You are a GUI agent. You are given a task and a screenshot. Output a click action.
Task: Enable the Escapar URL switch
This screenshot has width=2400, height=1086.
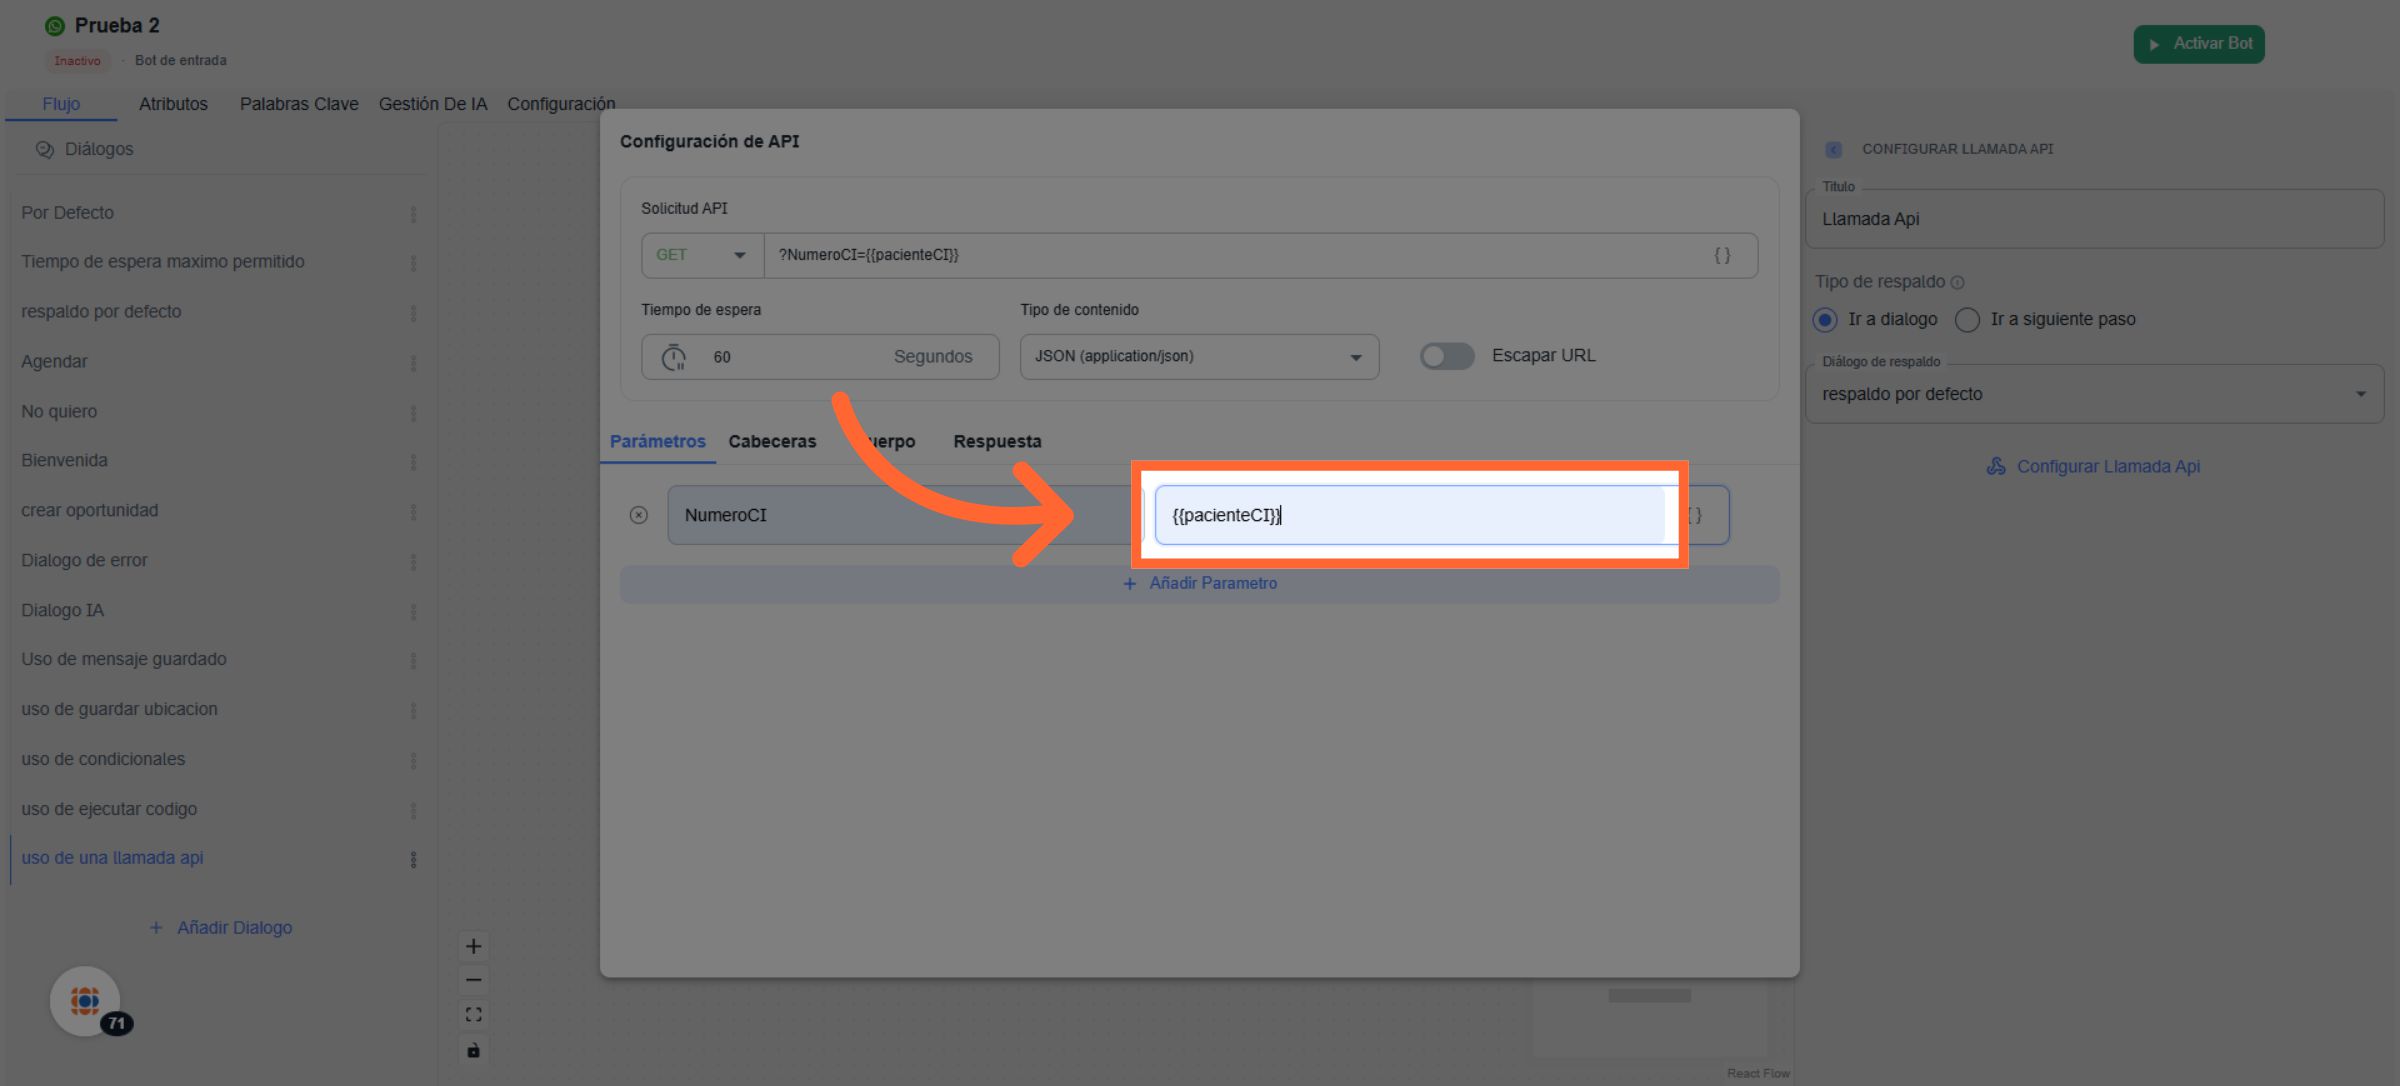1446,356
